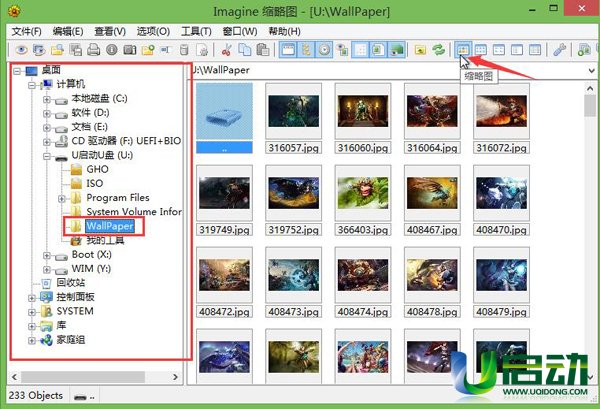Select the GHO folder in the tree
The image size is (600, 409).
[98, 169]
